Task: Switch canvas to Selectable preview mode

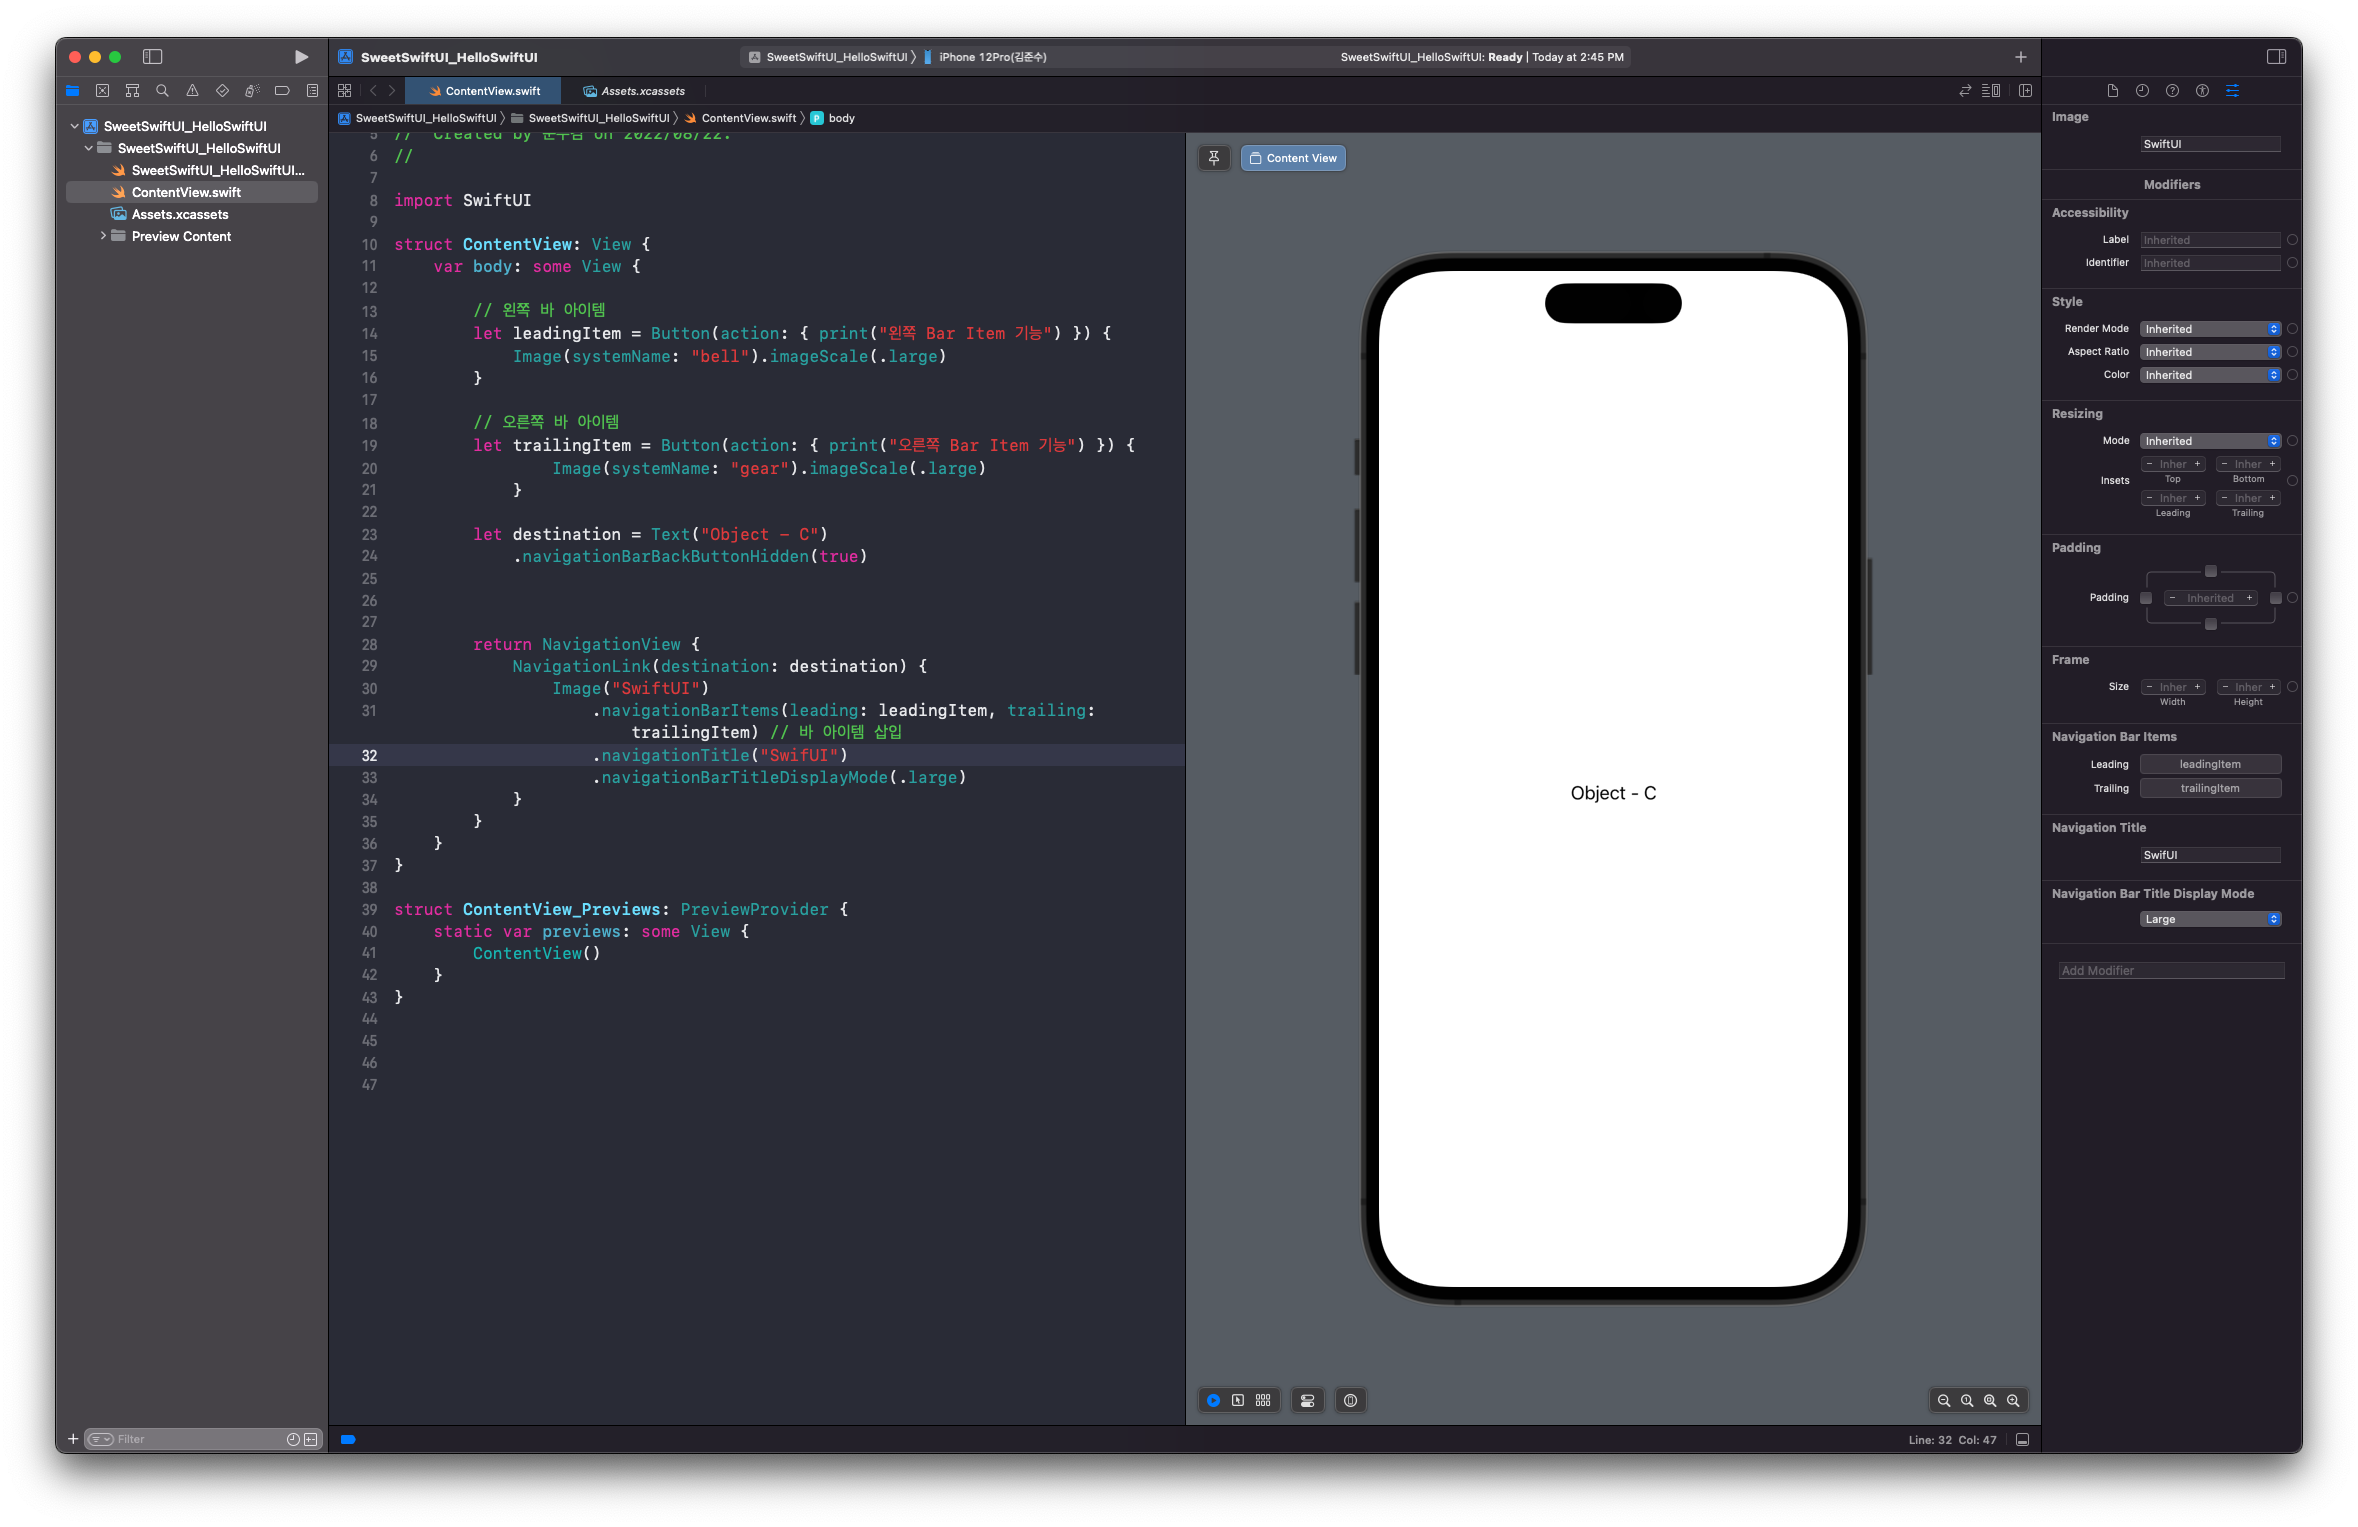Action: 1238,1400
